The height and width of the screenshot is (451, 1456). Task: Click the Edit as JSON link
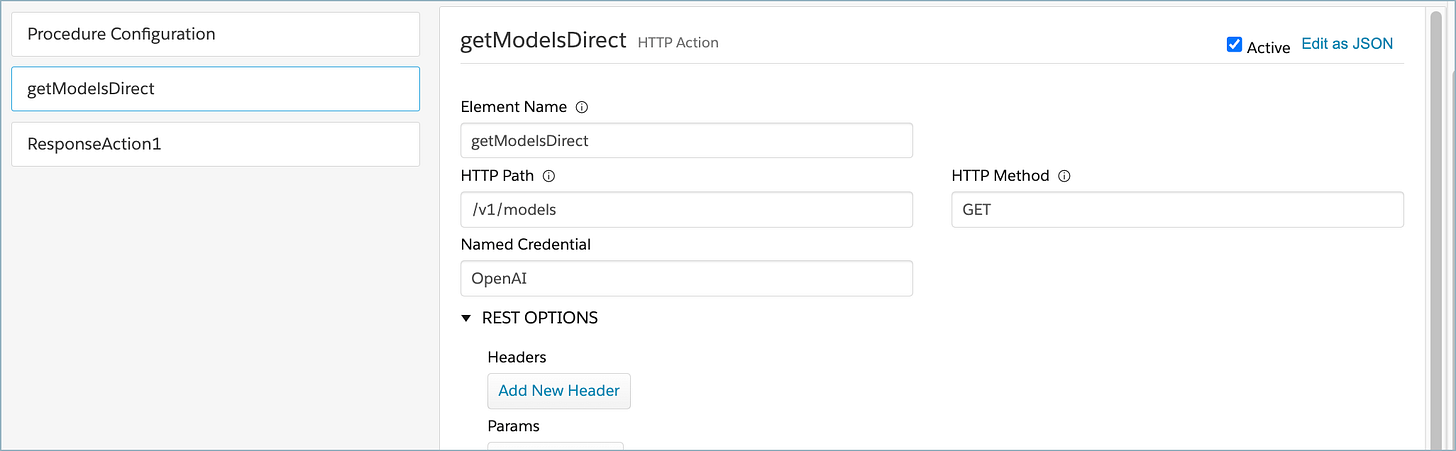[1346, 44]
